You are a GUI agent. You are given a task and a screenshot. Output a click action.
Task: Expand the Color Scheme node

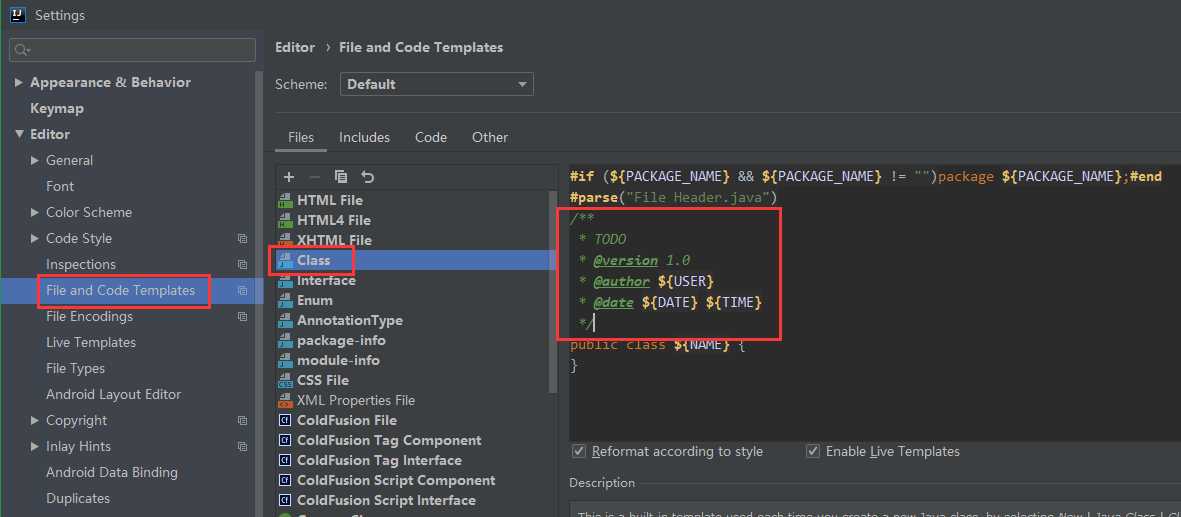35,213
